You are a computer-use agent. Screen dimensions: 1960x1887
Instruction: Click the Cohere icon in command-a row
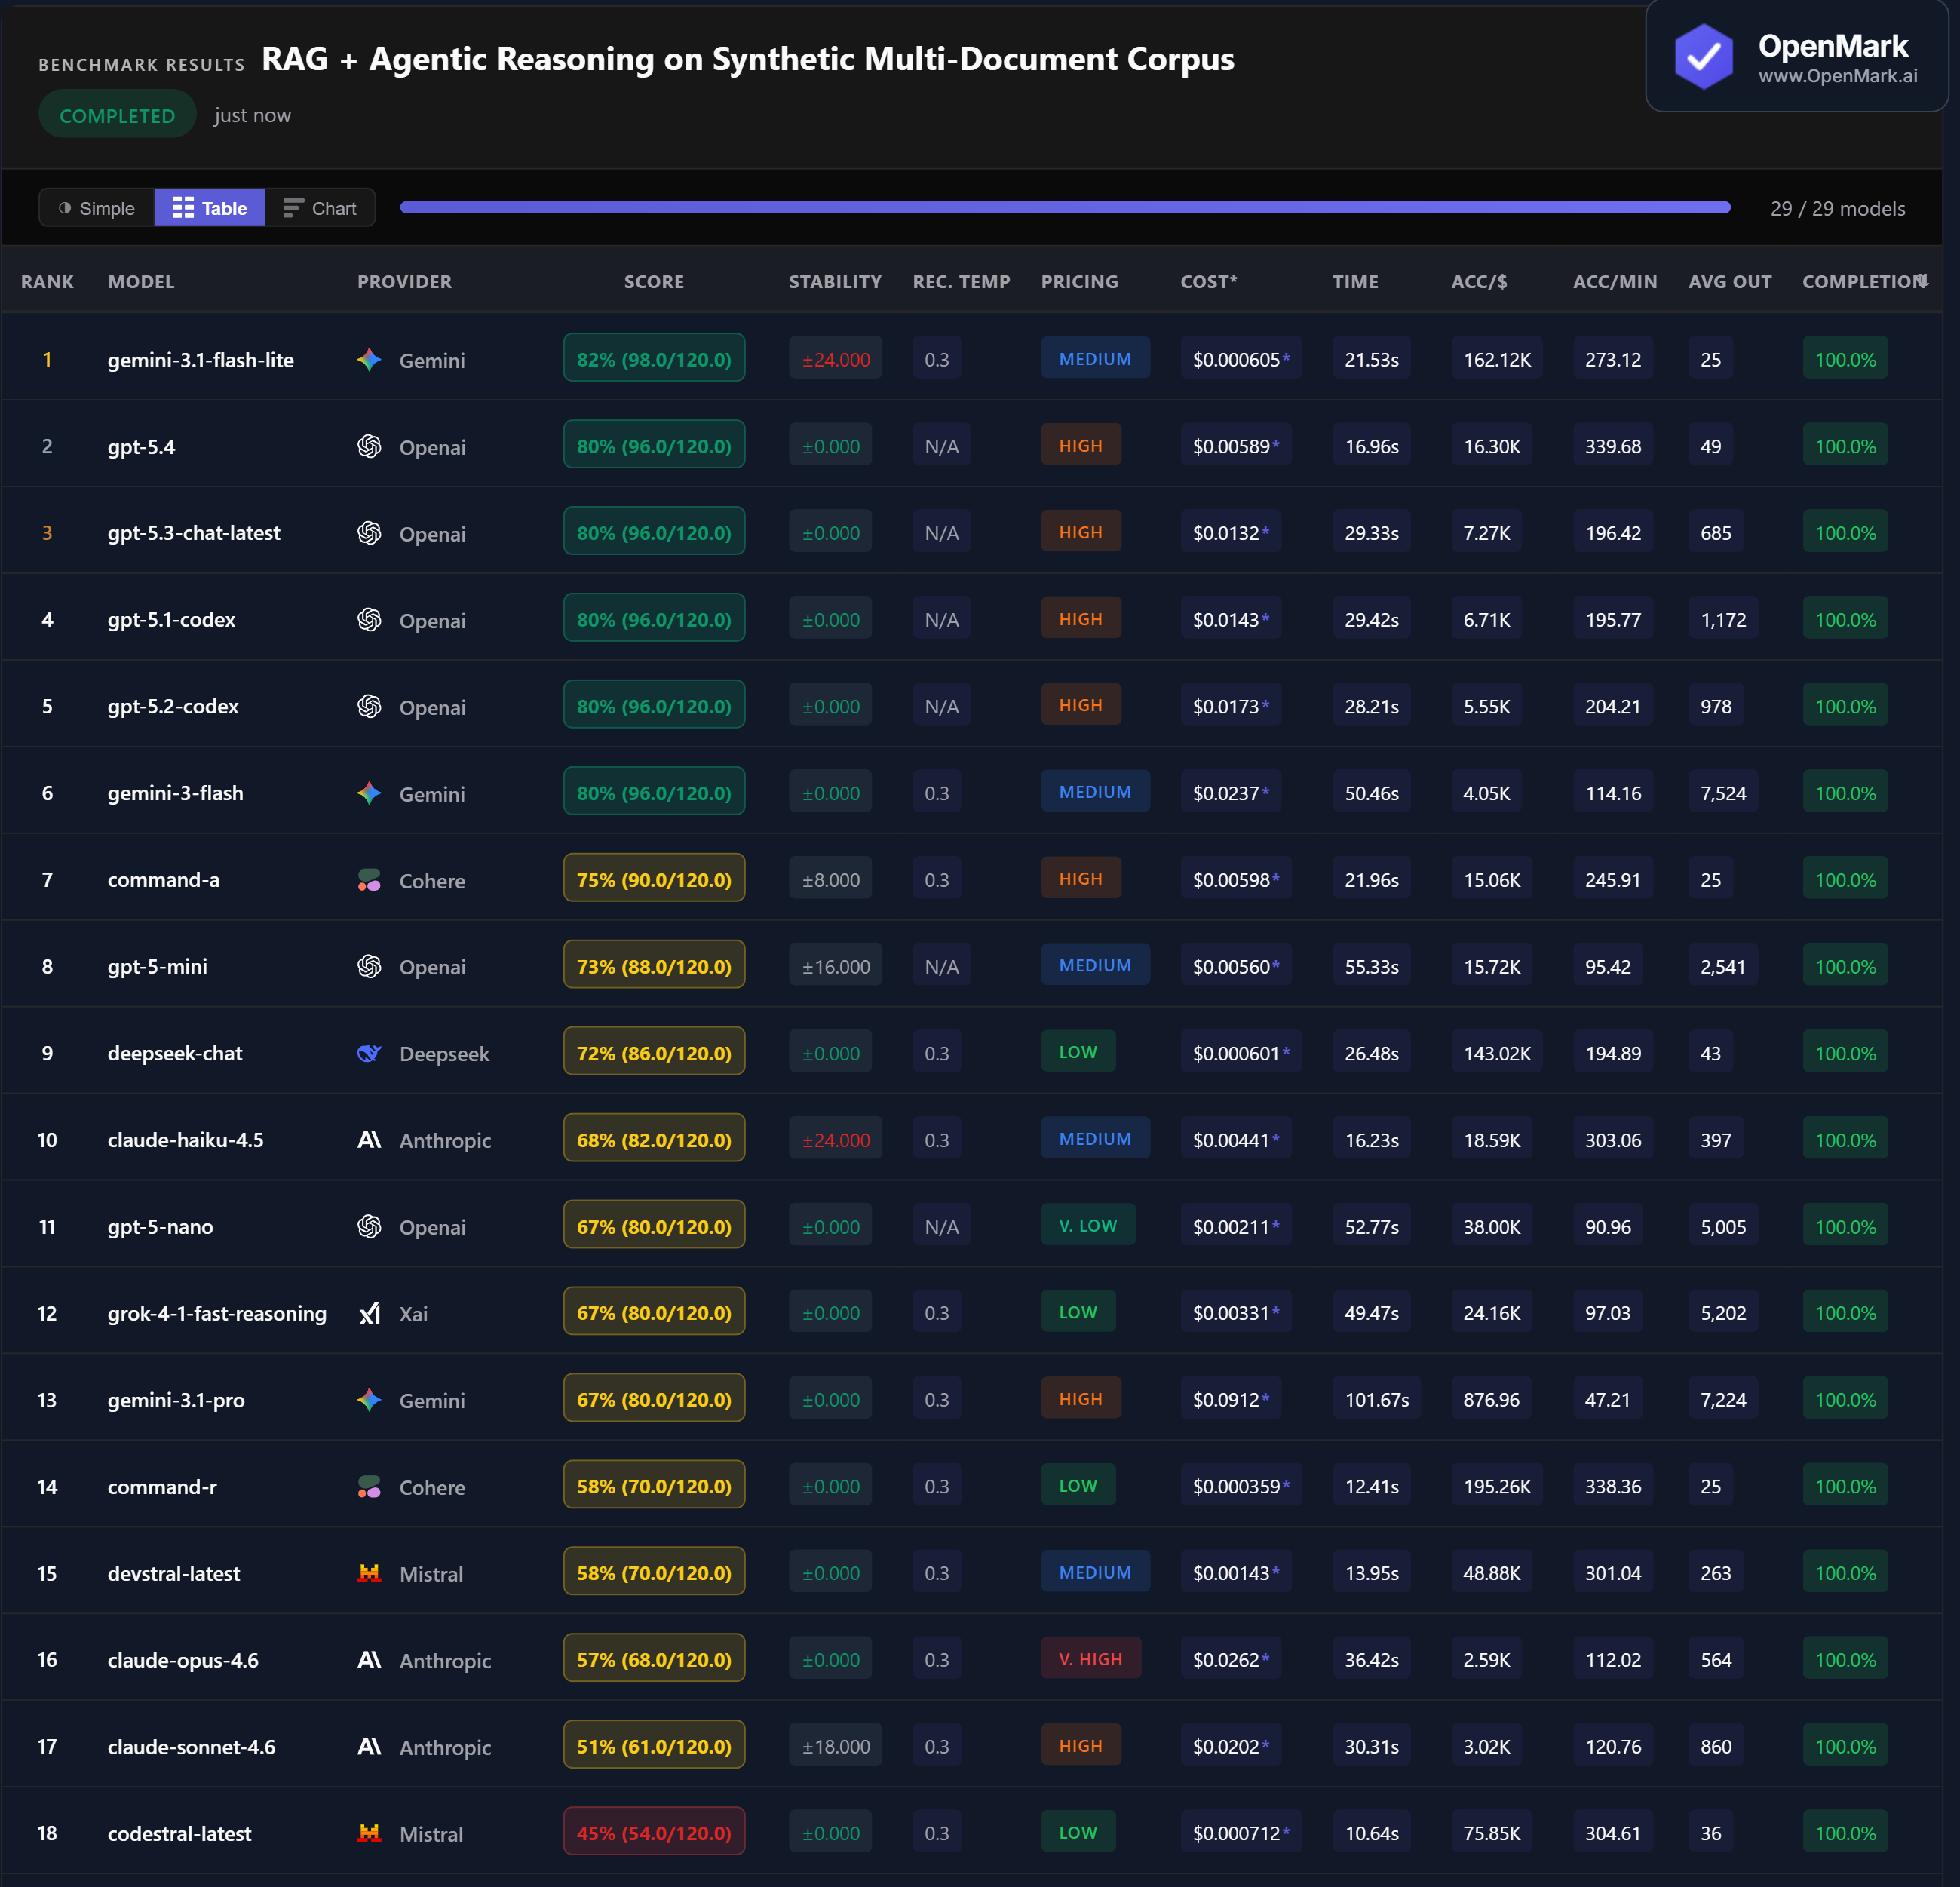(369, 880)
